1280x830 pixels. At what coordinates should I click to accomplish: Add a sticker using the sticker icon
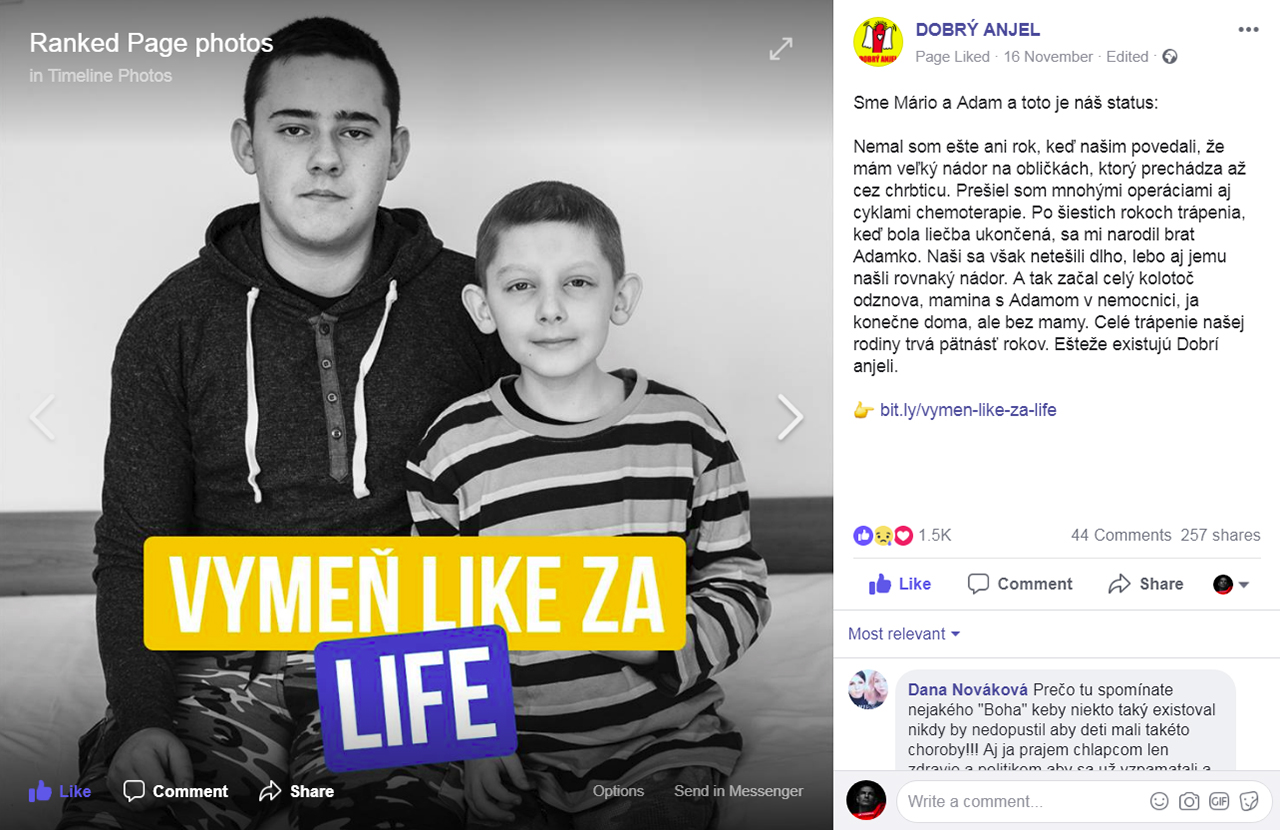click(1249, 801)
